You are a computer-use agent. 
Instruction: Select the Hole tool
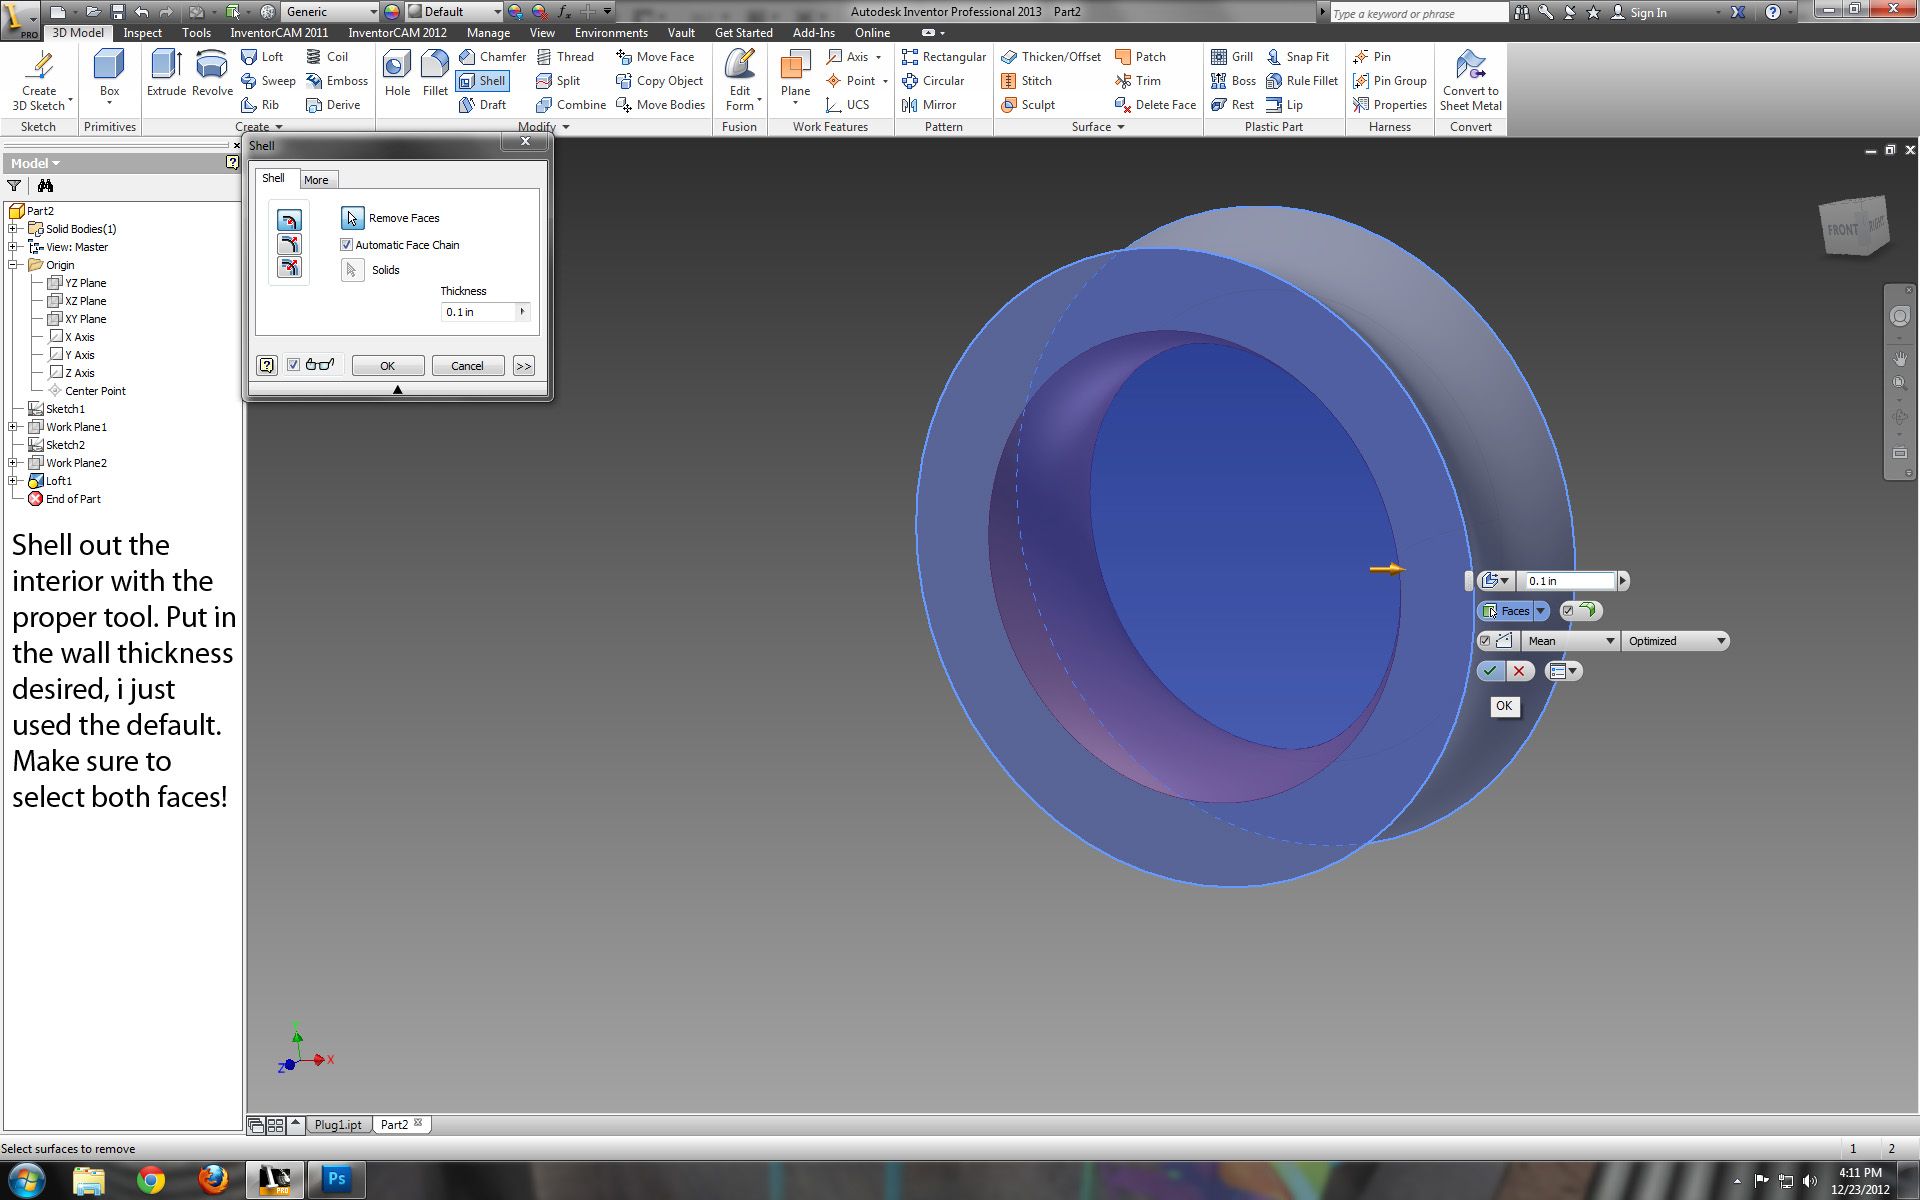397,74
